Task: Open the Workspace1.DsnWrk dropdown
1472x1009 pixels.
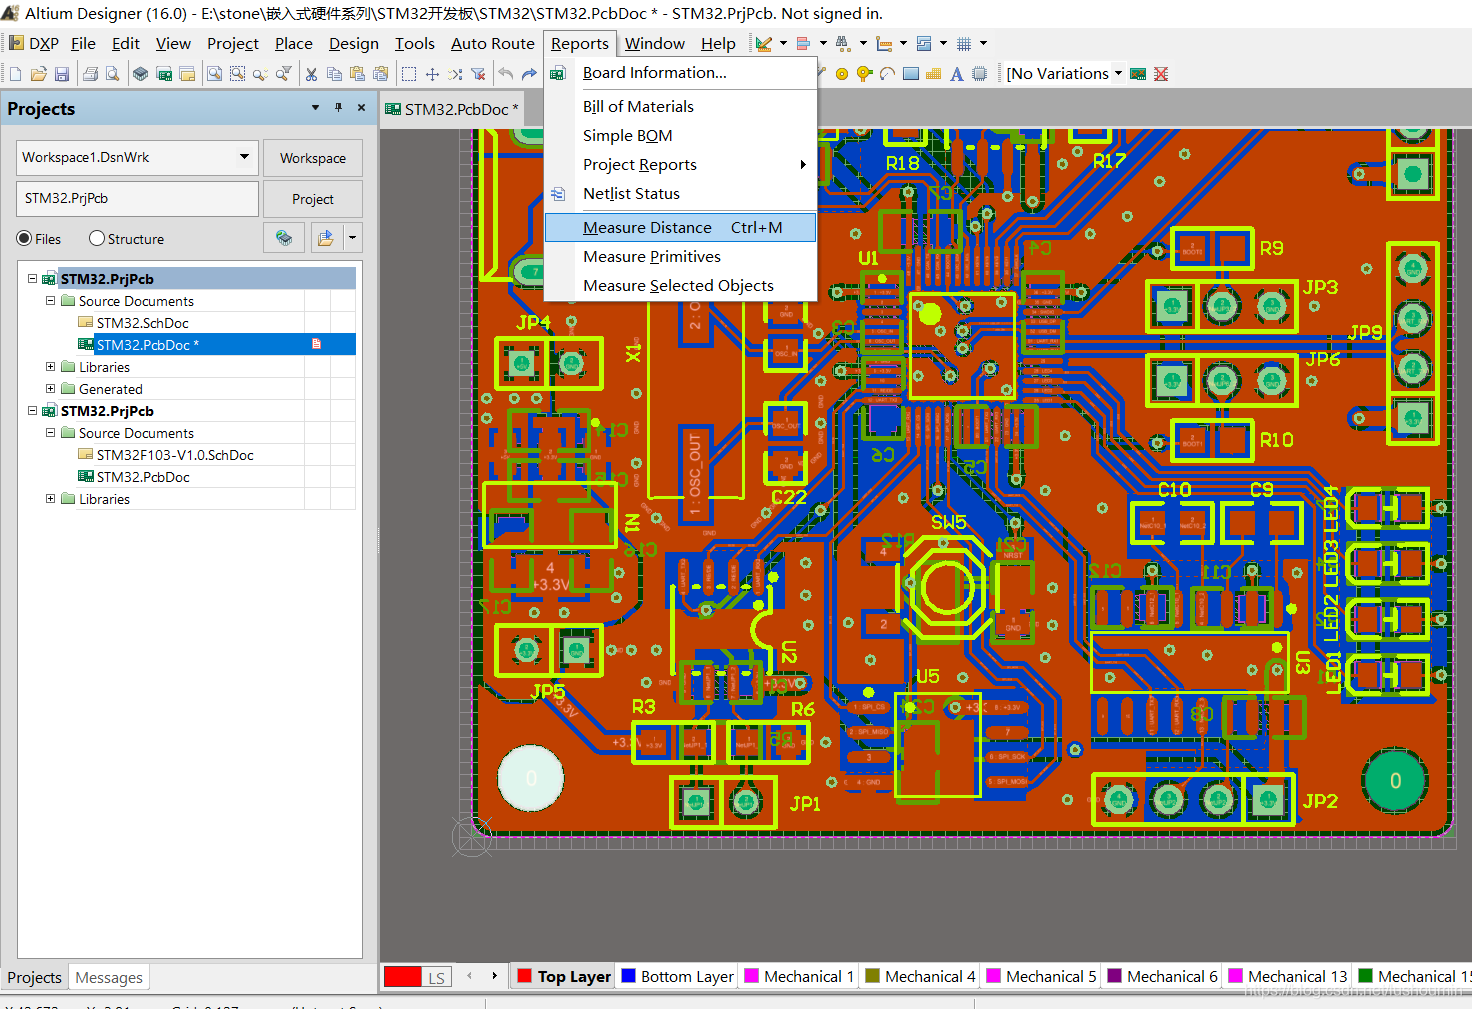Action: click(x=244, y=157)
